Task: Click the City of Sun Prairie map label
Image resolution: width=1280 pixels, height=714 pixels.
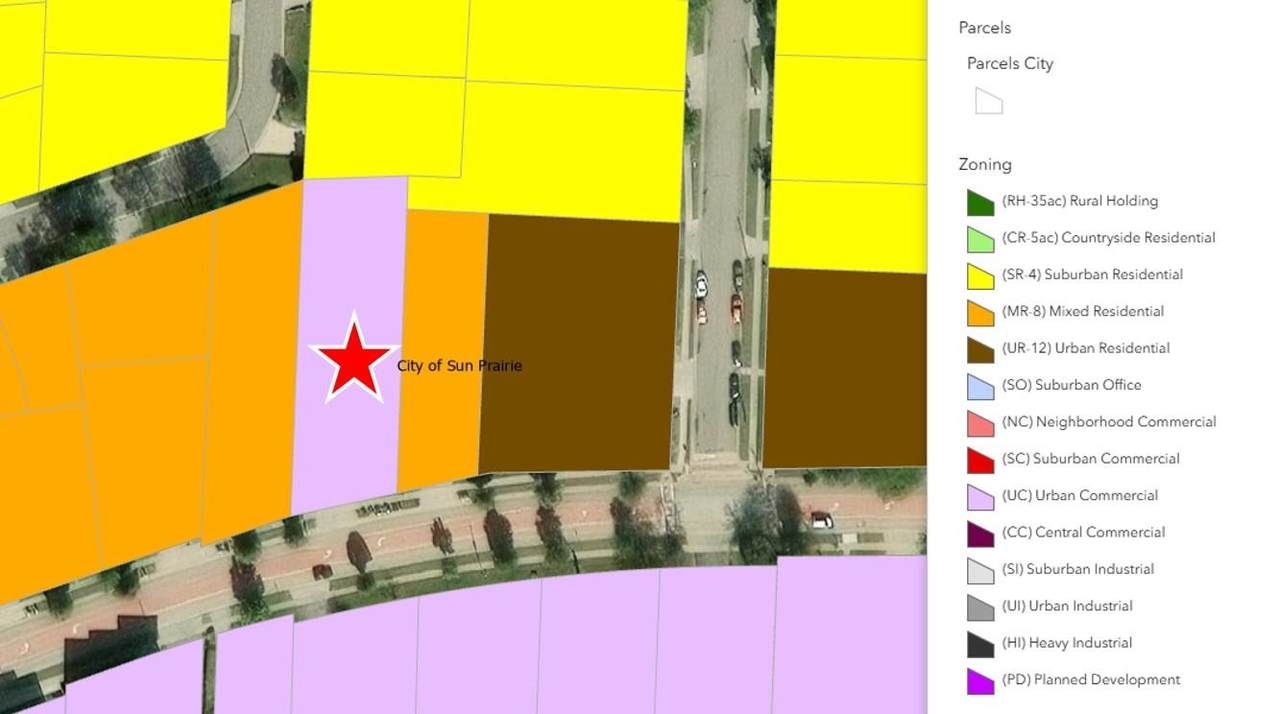Action: coord(459,366)
